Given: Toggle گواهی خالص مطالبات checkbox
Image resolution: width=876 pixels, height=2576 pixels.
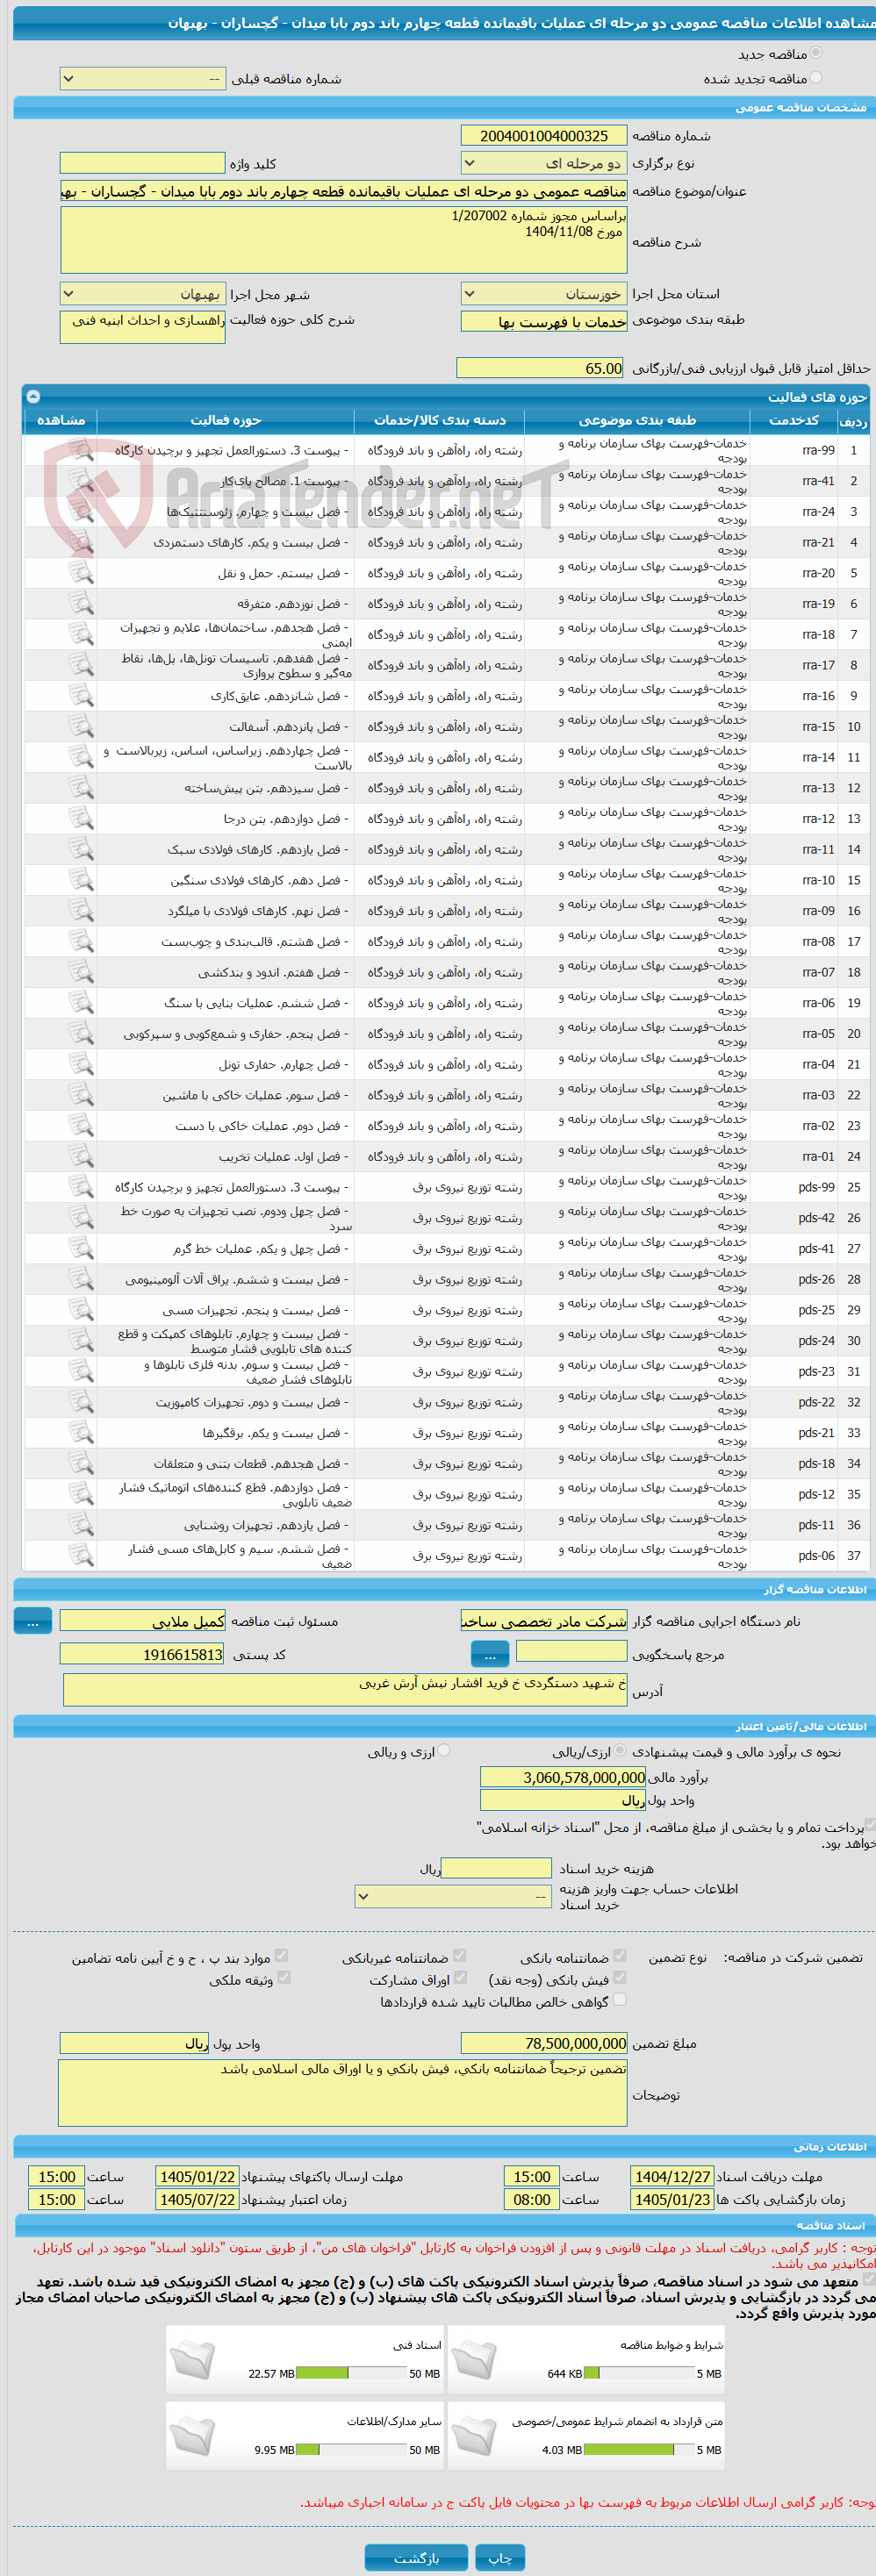Looking at the screenshot, I should click(x=620, y=1999).
